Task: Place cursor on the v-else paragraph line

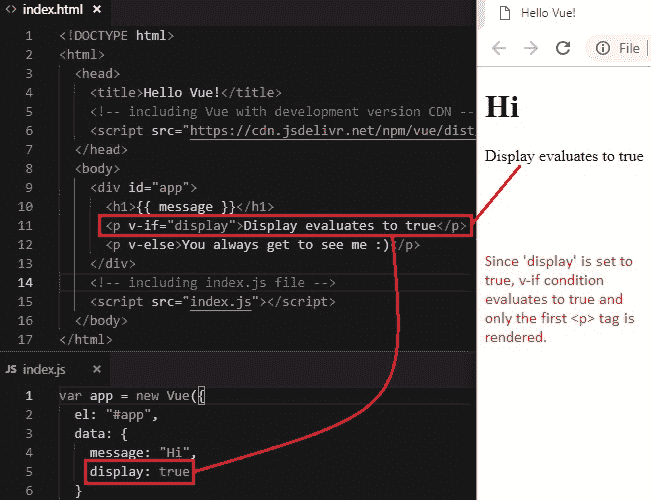Action: 262,245
